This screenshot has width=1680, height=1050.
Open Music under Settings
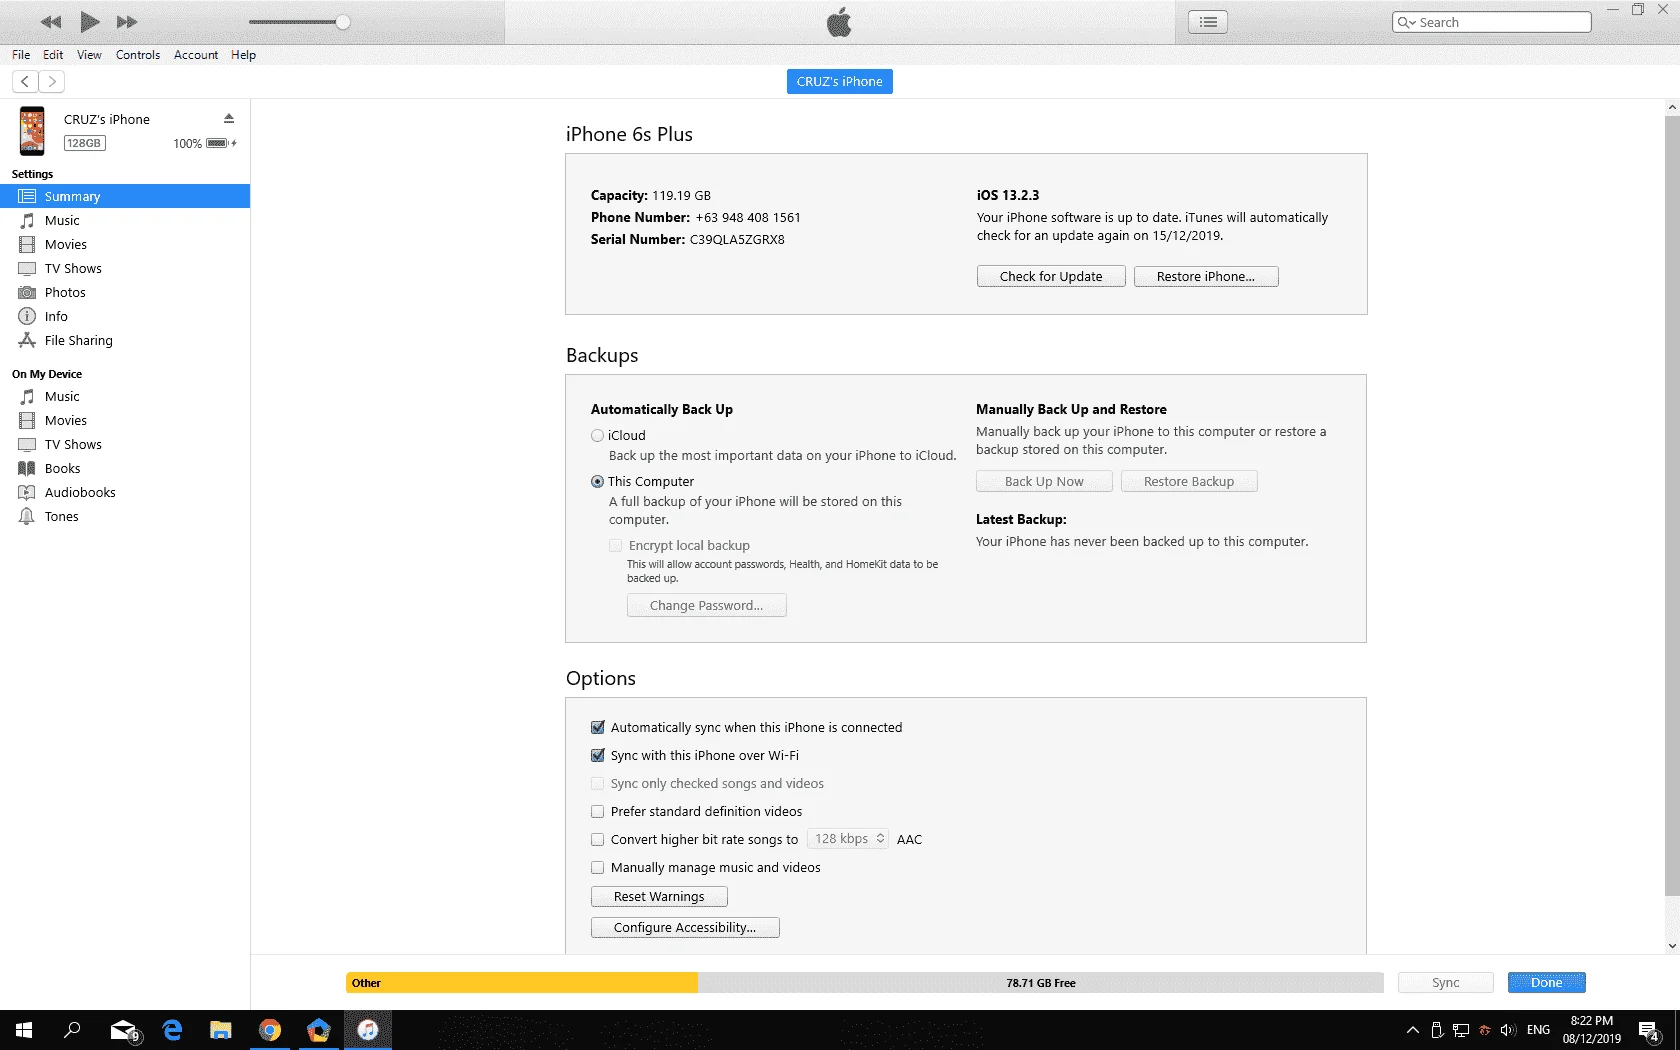coord(125,220)
